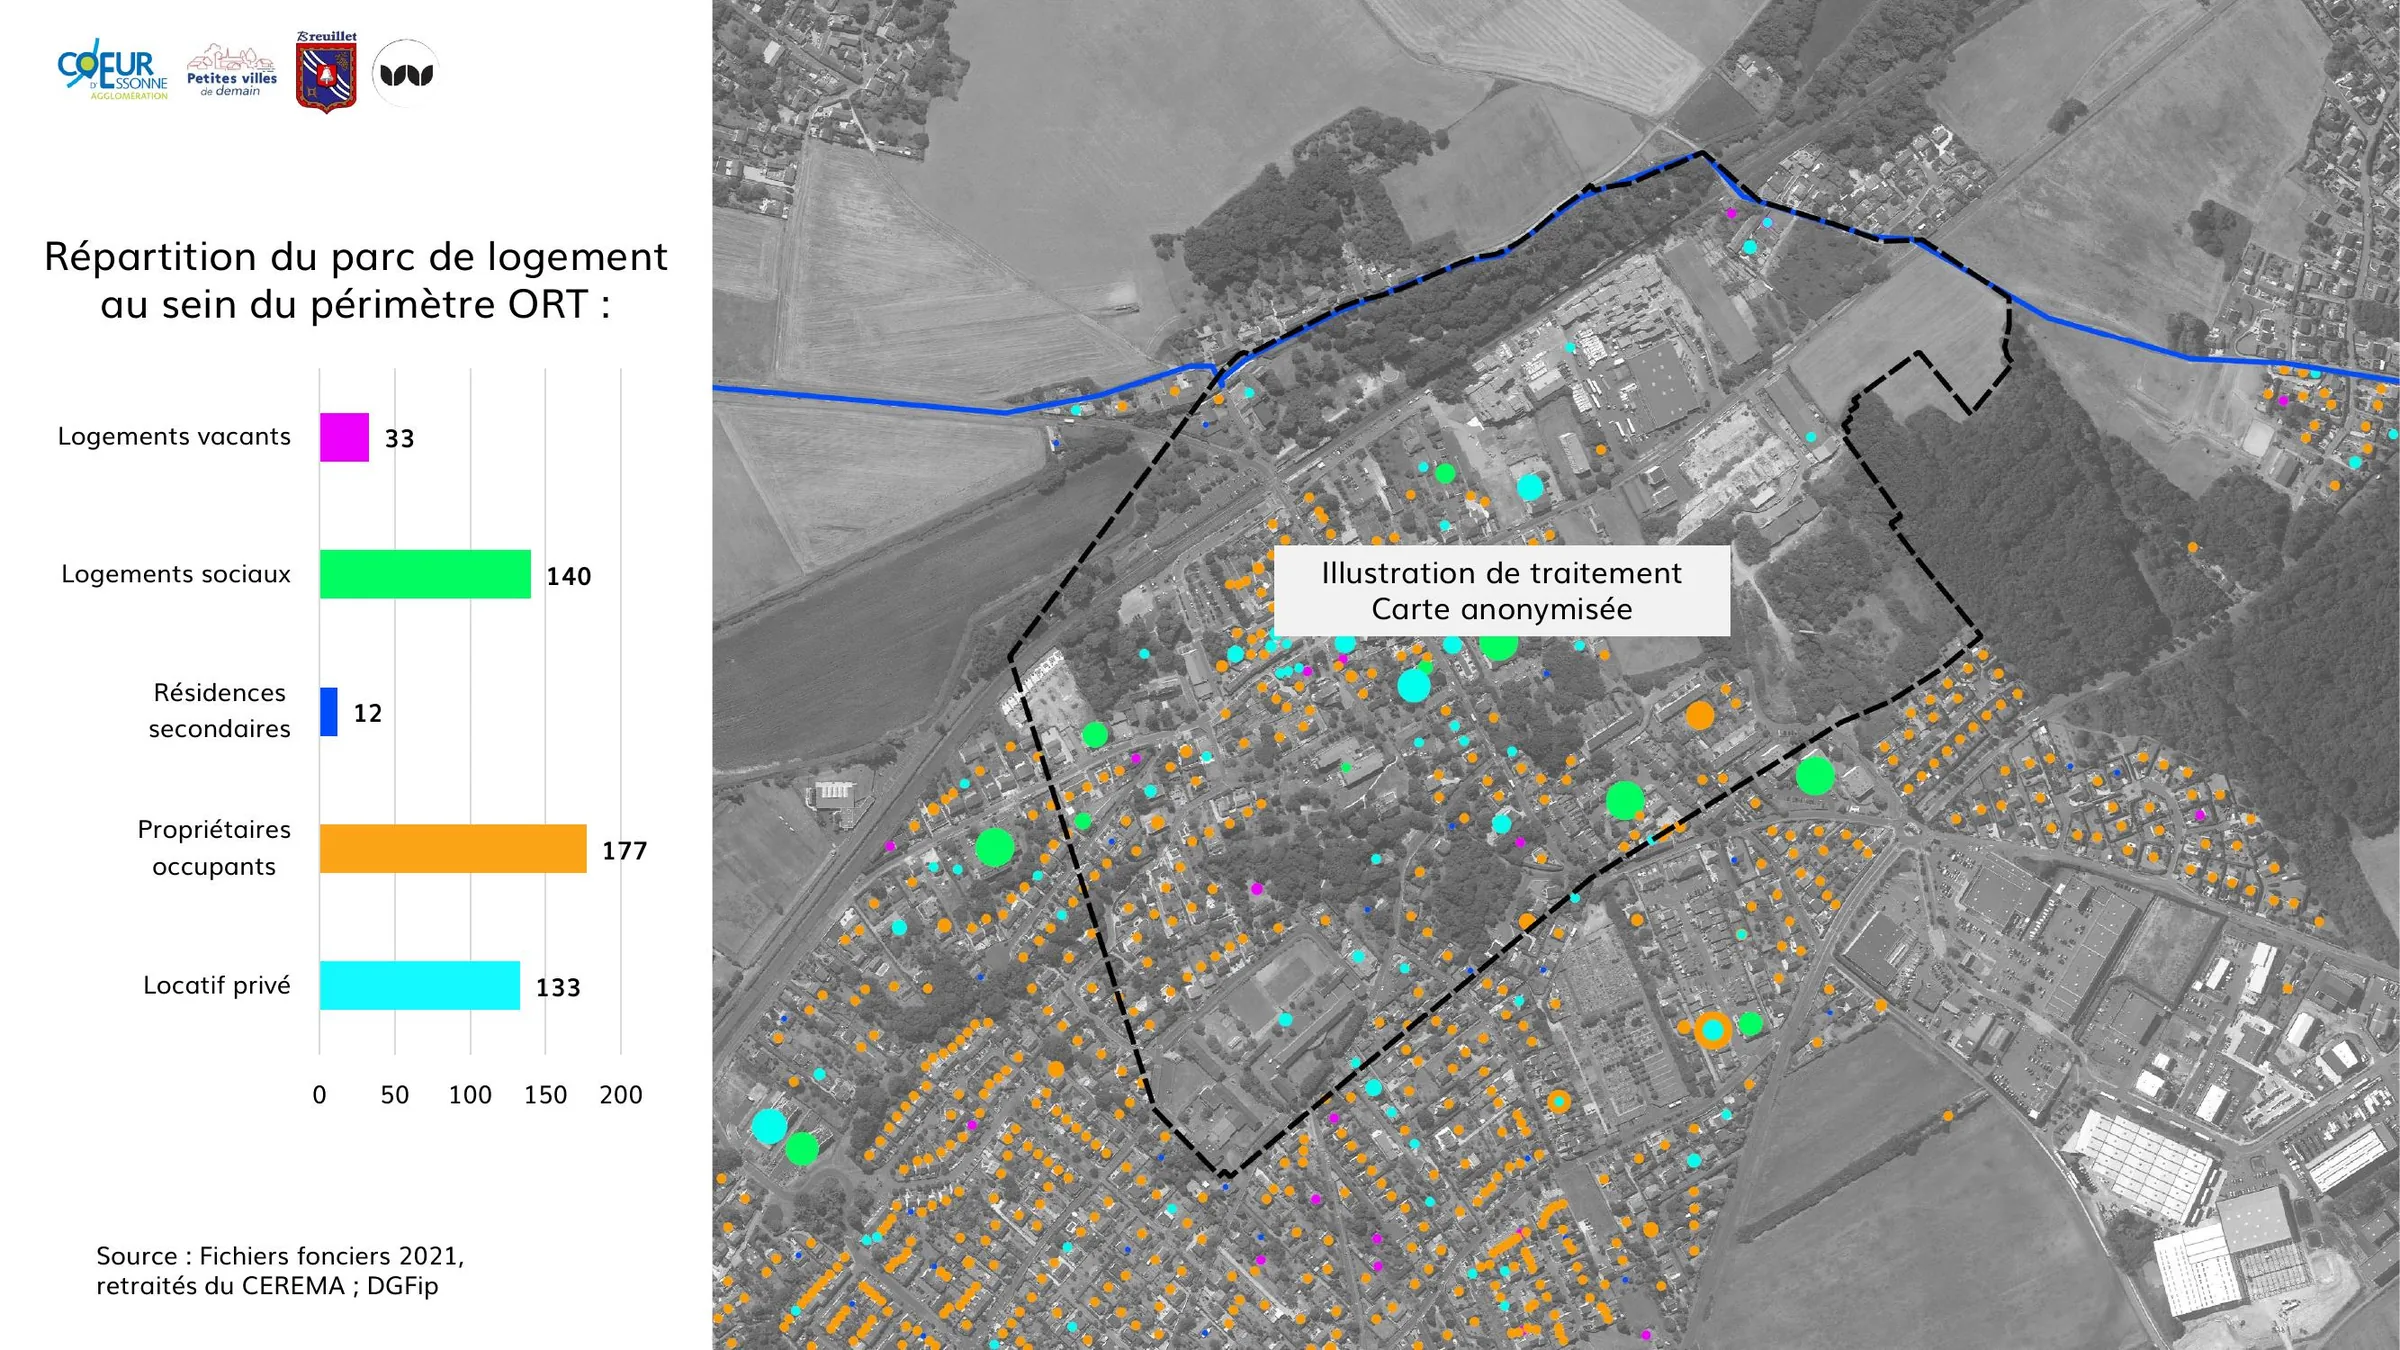The image size is (2400, 1350).
Task: Select the green Logements sociaux bar
Action: (x=425, y=574)
